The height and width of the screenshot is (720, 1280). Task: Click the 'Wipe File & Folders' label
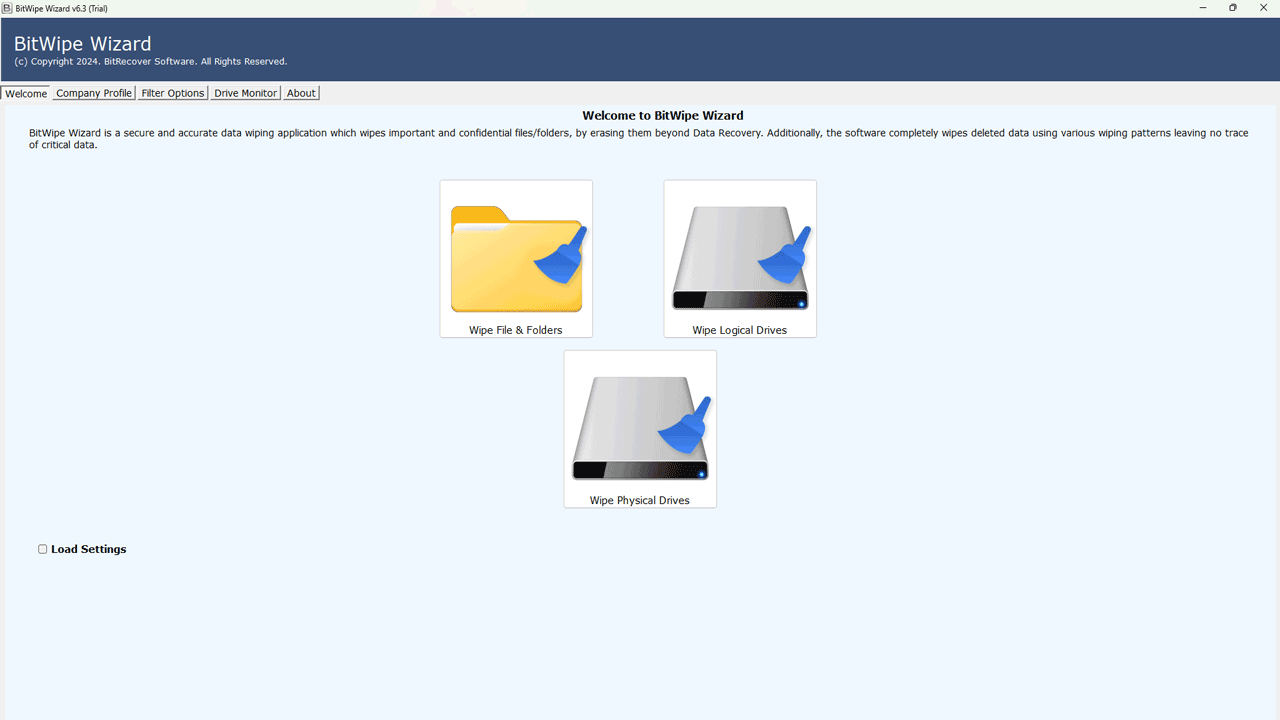[516, 330]
